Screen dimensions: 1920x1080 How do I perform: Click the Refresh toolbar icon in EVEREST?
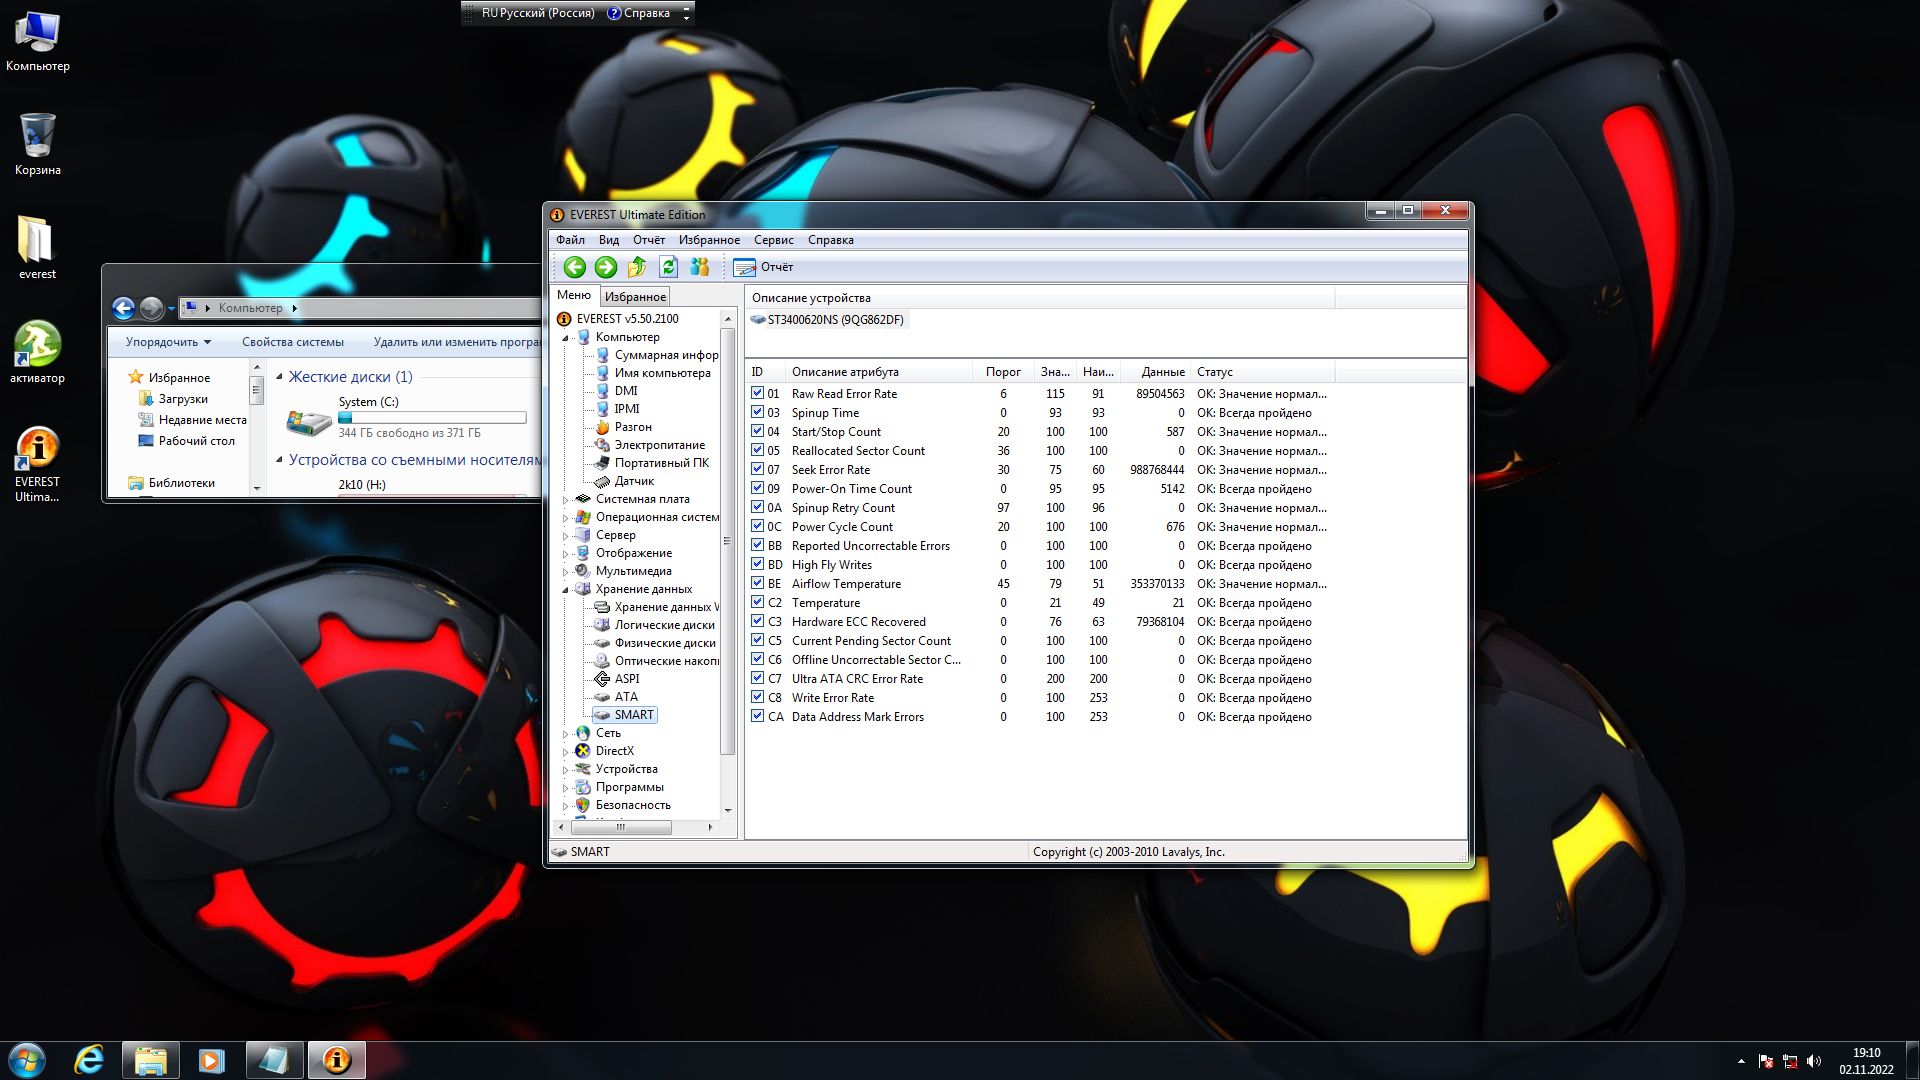click(668, 267)
